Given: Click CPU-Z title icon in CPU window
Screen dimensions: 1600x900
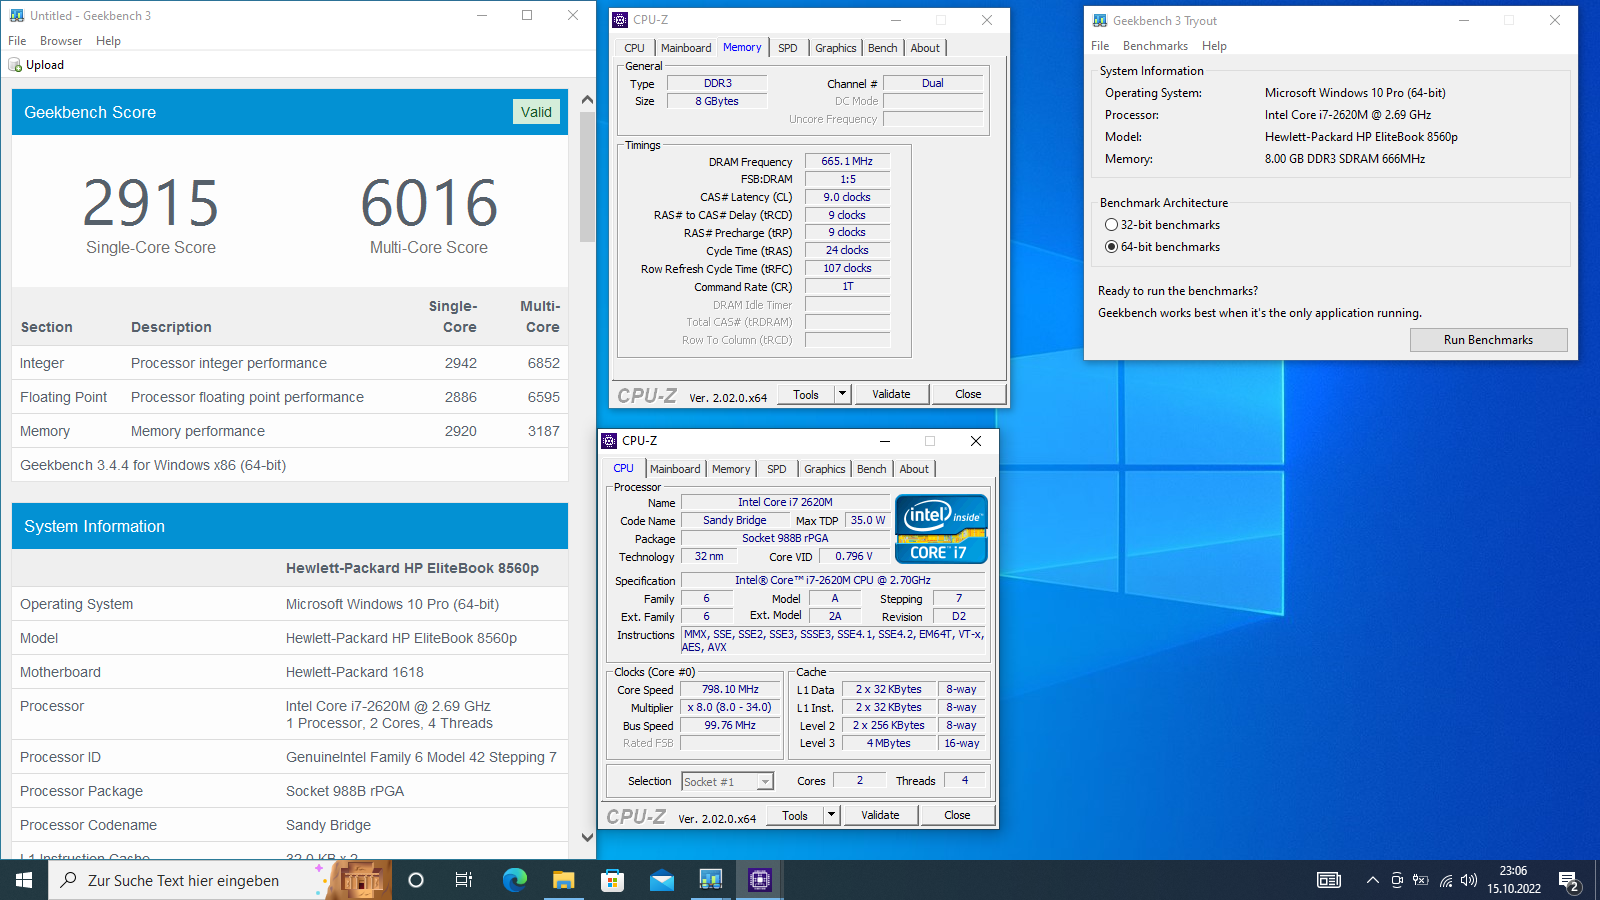Looking at the screenshot, I should click(x=609, y=441).
